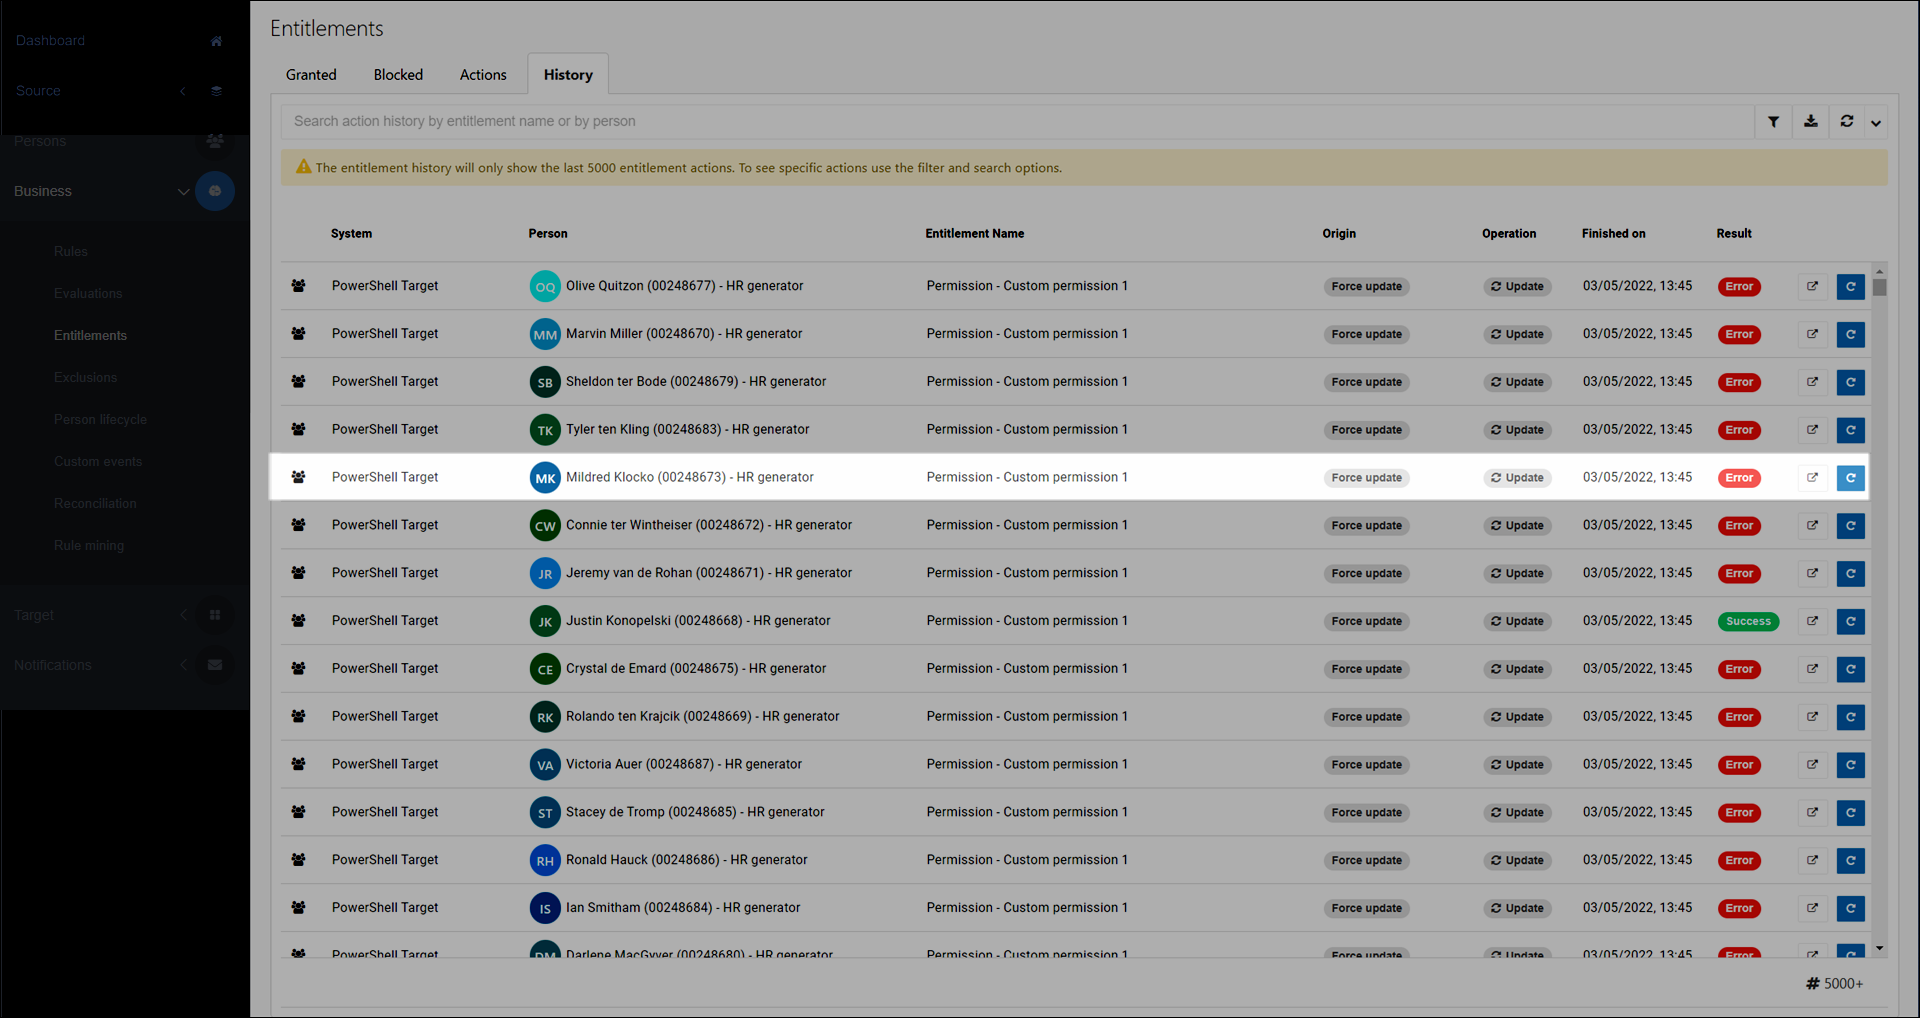
Task: Open the Actions tab
Action: pyautogui.click(x=483, y=75)
